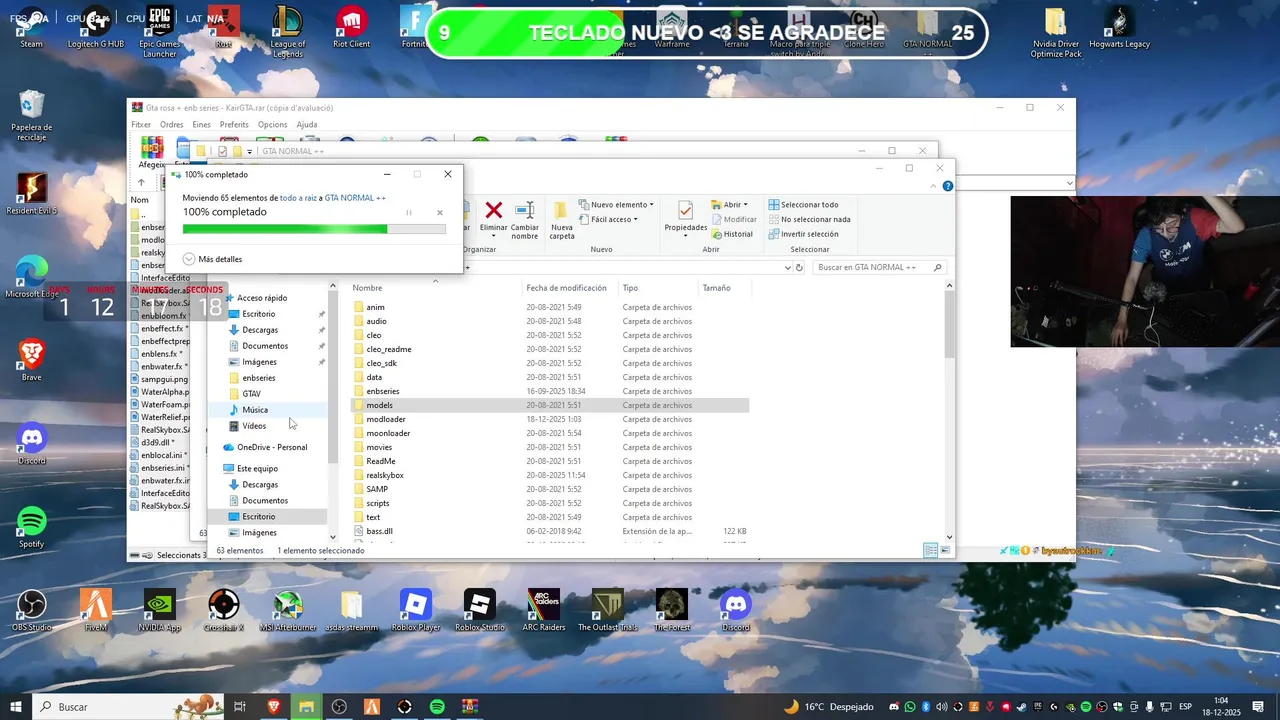The image size is (1280, 720).
Task: Open the Windows Start menu
Action: pos(16,707)
